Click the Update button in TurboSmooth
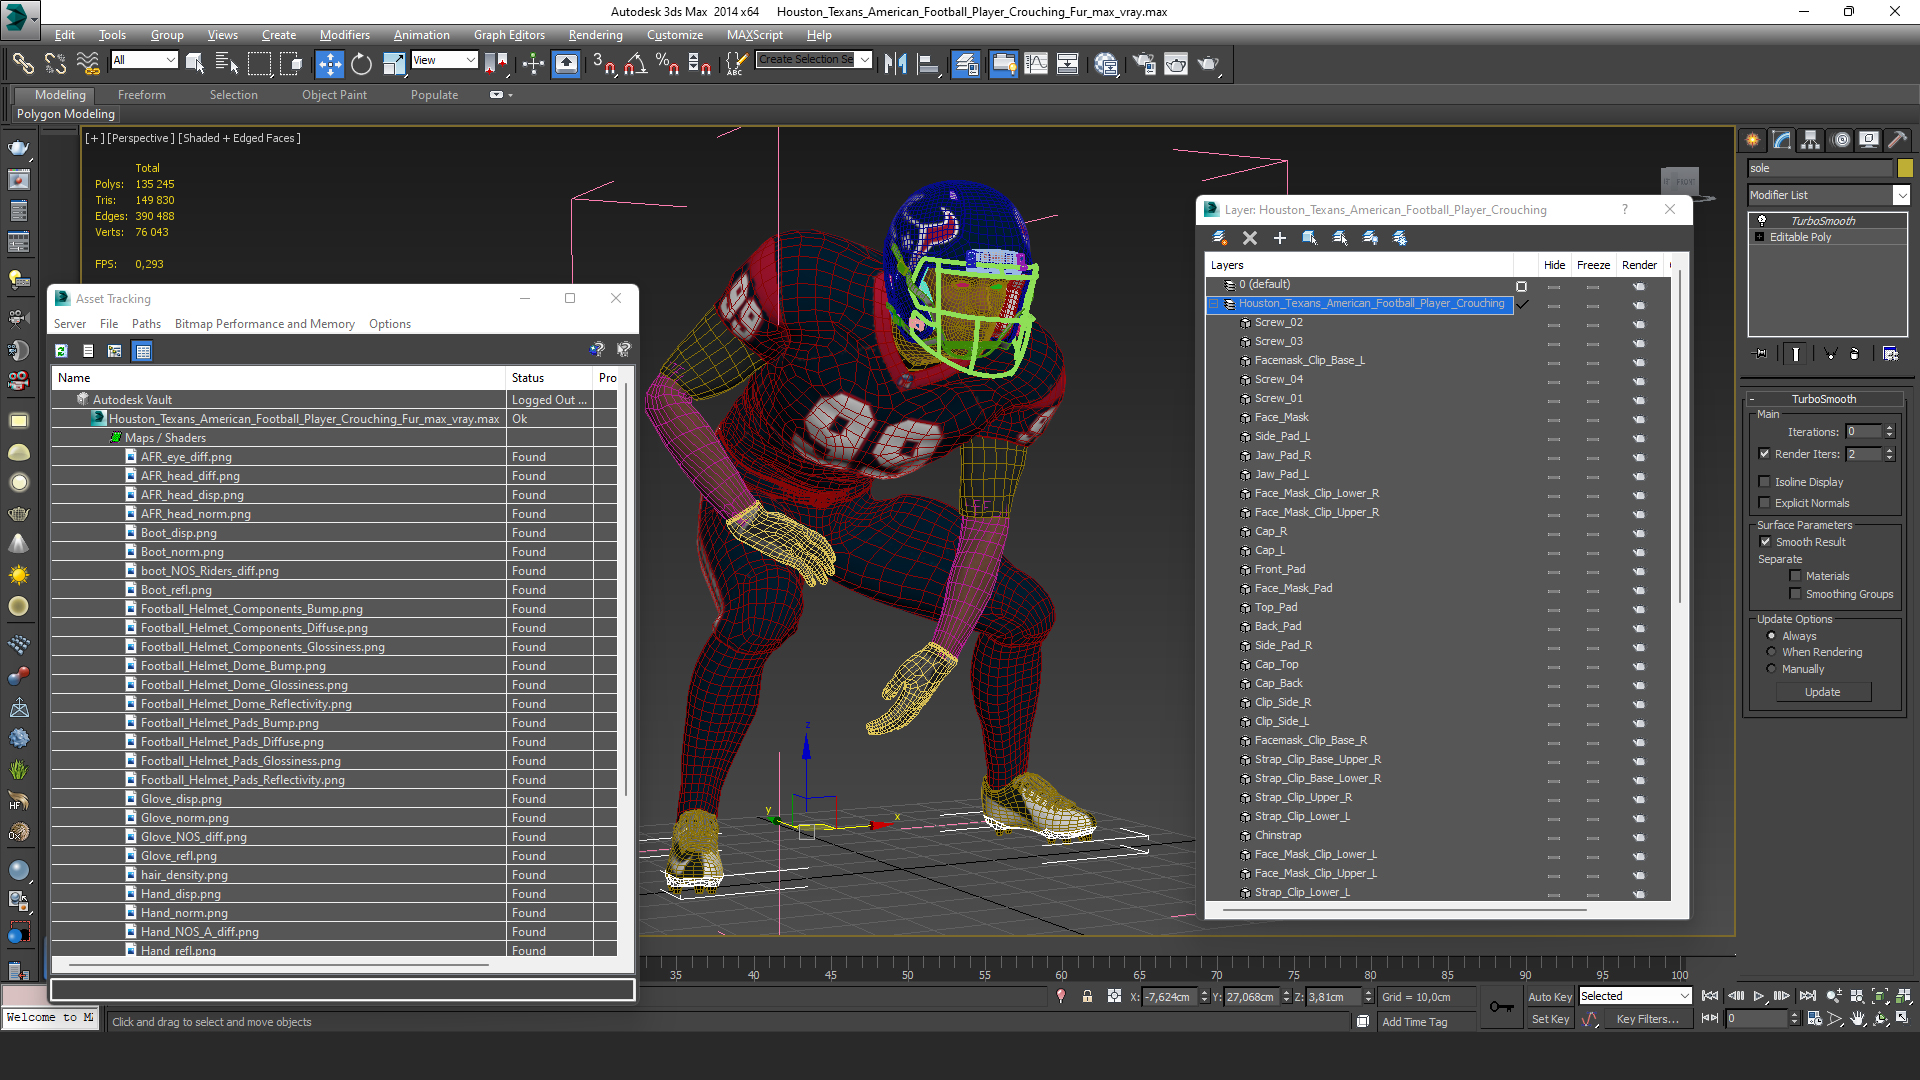 coord(1822,692)
